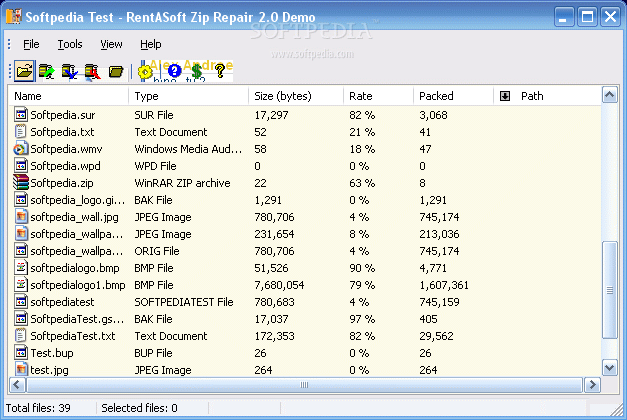This screenshot has width=627, height=420.
Task: Select the softpedia_logo.gi... file name
Action: pos(78,200)
